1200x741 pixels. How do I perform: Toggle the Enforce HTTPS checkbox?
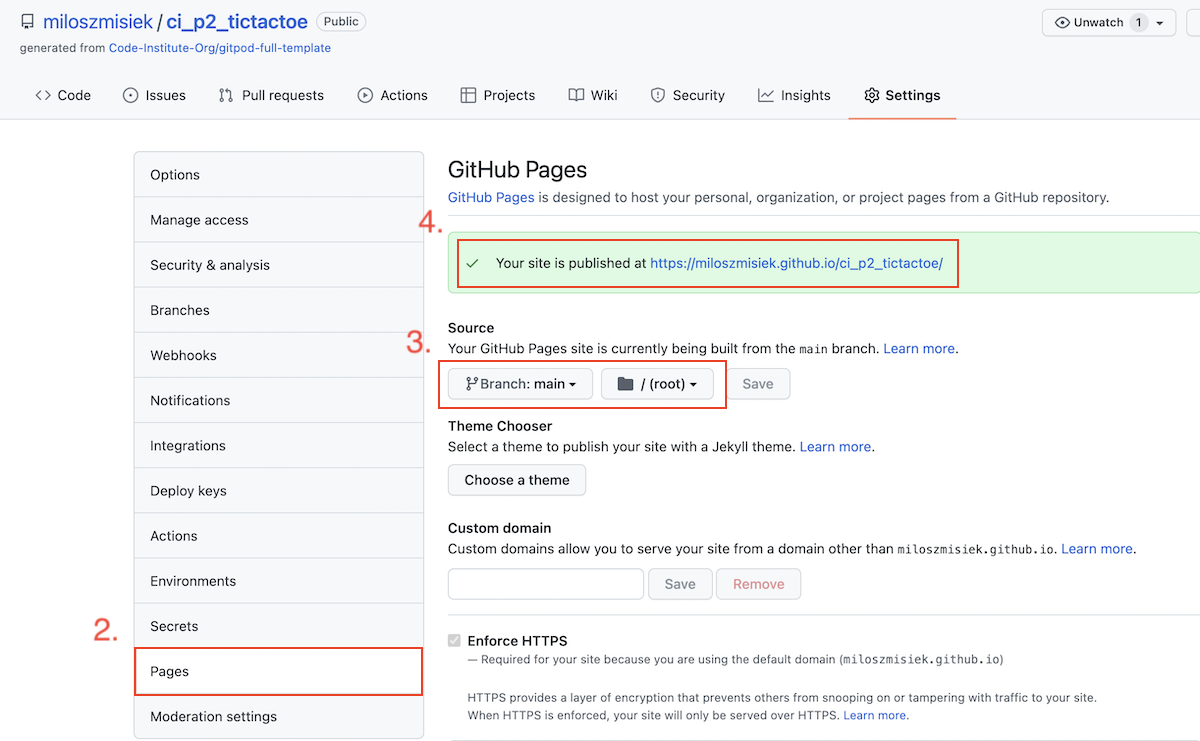[455, 641]
